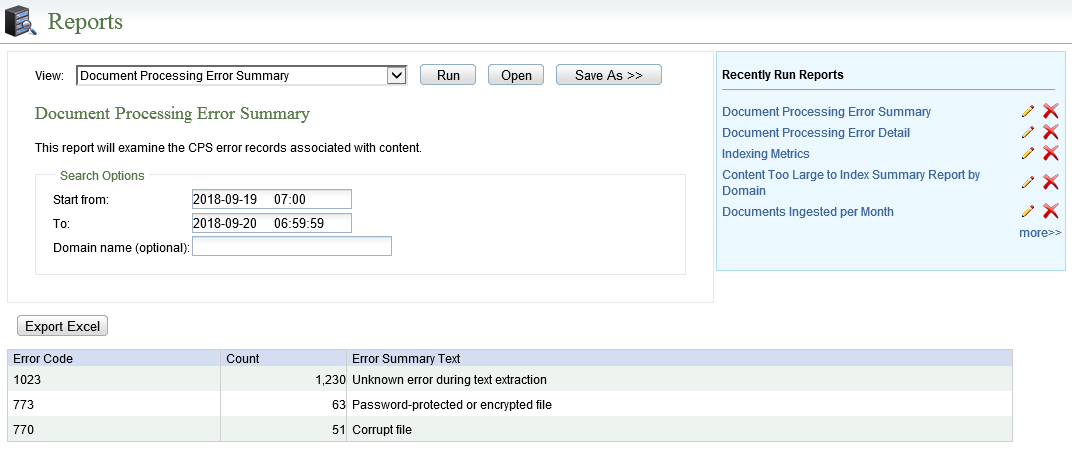Open Documents Ingested per Month link

tap(807, 212)
